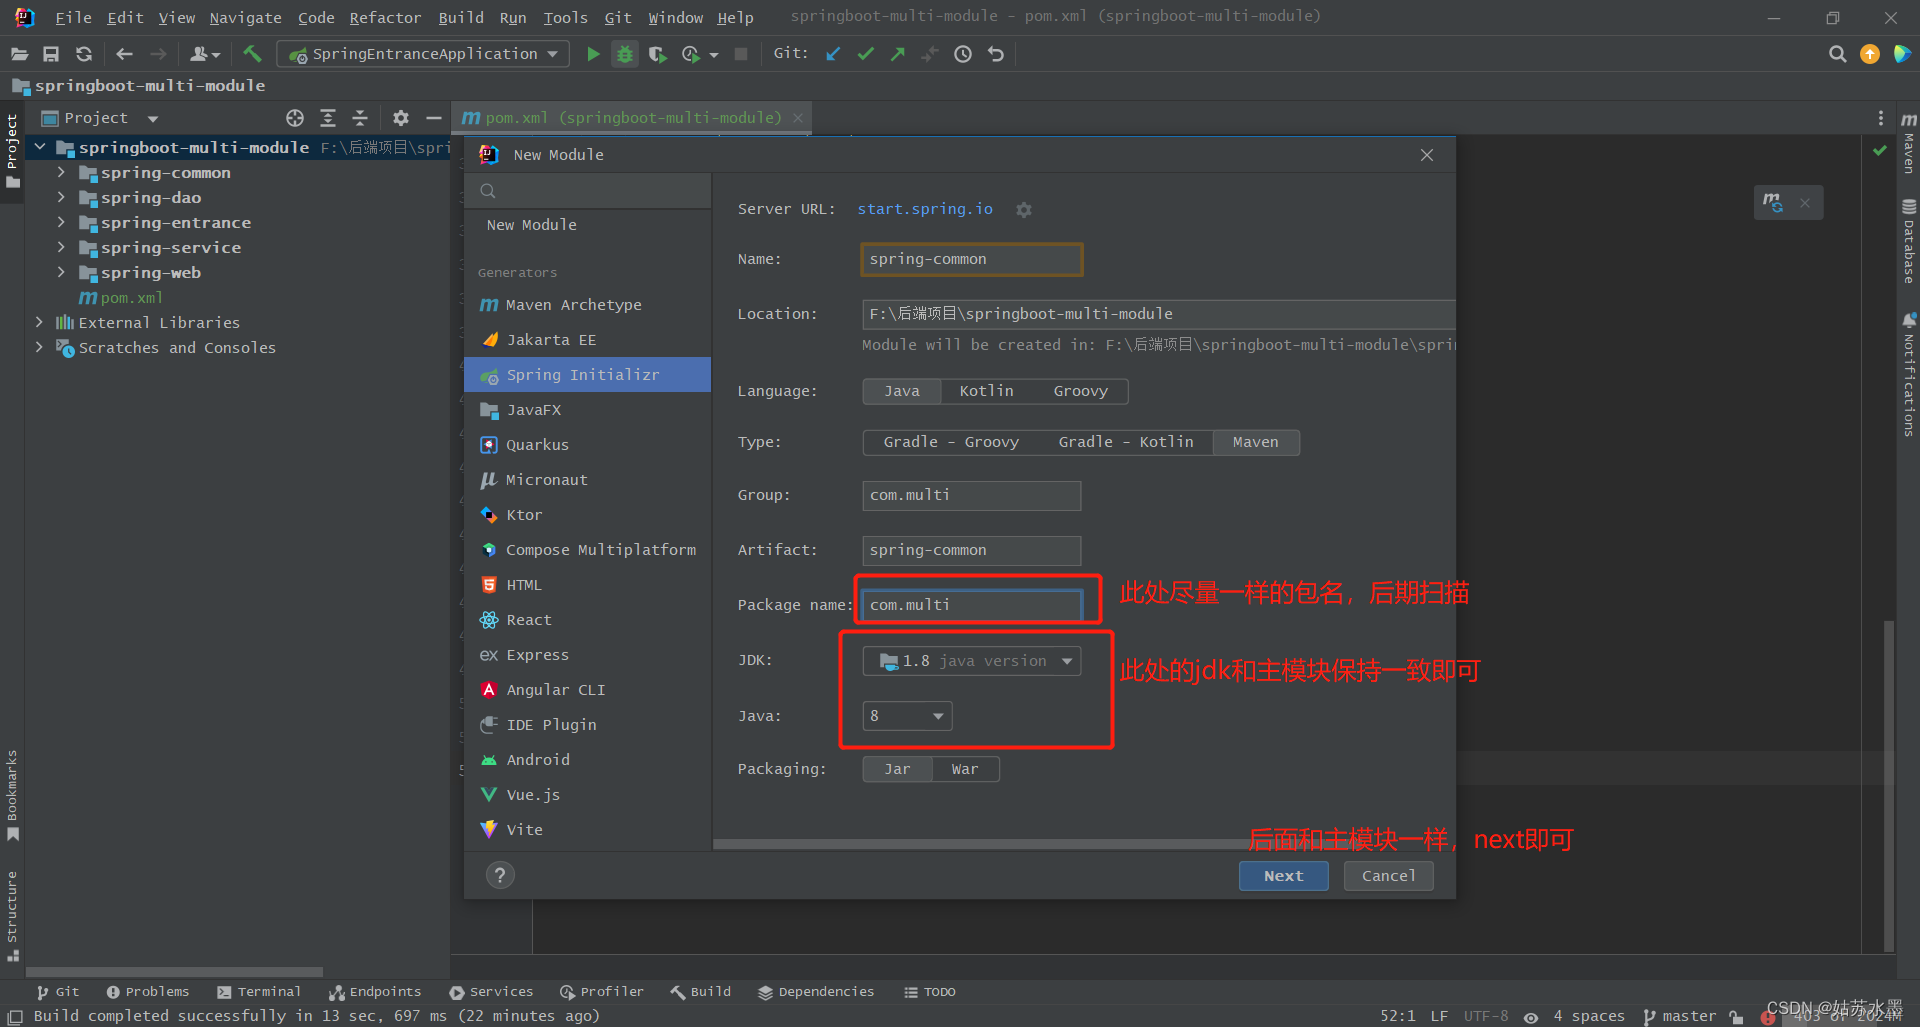Select Java language option
1920x1027 pixels.
[902, 391]
